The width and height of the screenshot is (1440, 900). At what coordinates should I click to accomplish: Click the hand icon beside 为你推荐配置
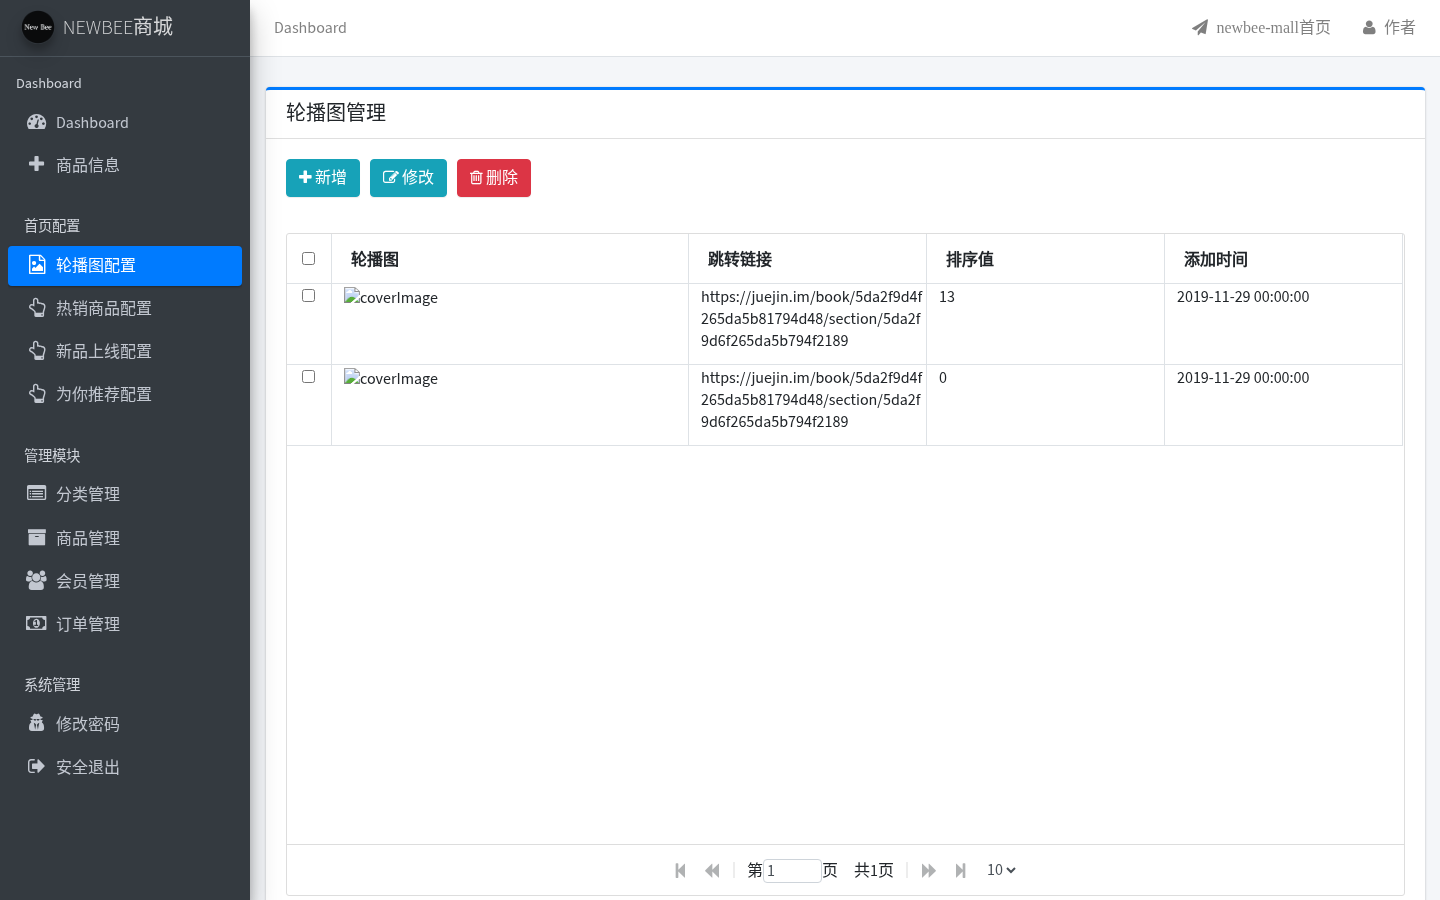(x=37, y=394)
